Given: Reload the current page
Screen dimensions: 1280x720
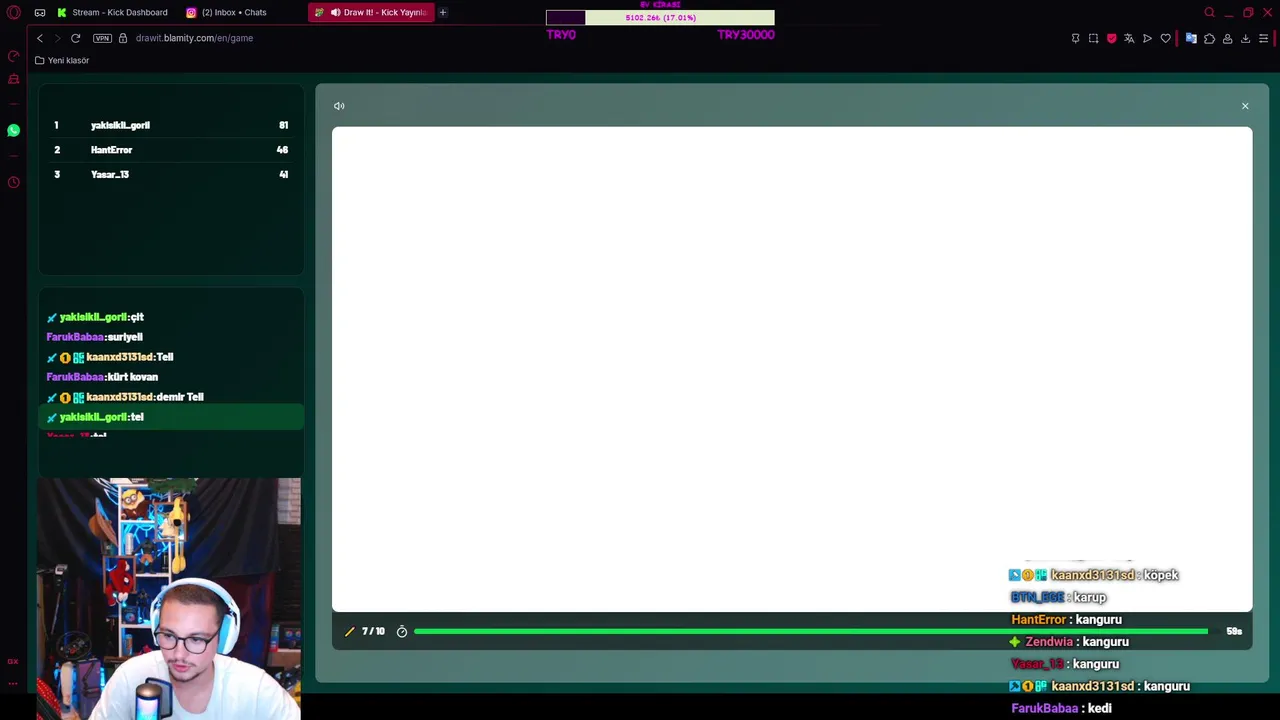Looking at the screenshot, I should click(75, 38).
